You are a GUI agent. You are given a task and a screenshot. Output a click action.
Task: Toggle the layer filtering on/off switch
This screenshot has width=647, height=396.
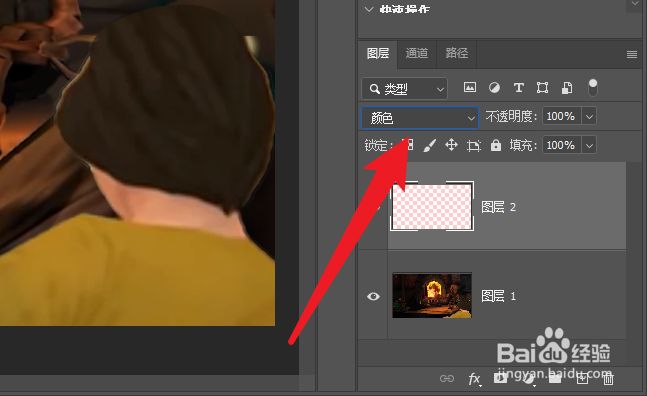click(593, 87)
